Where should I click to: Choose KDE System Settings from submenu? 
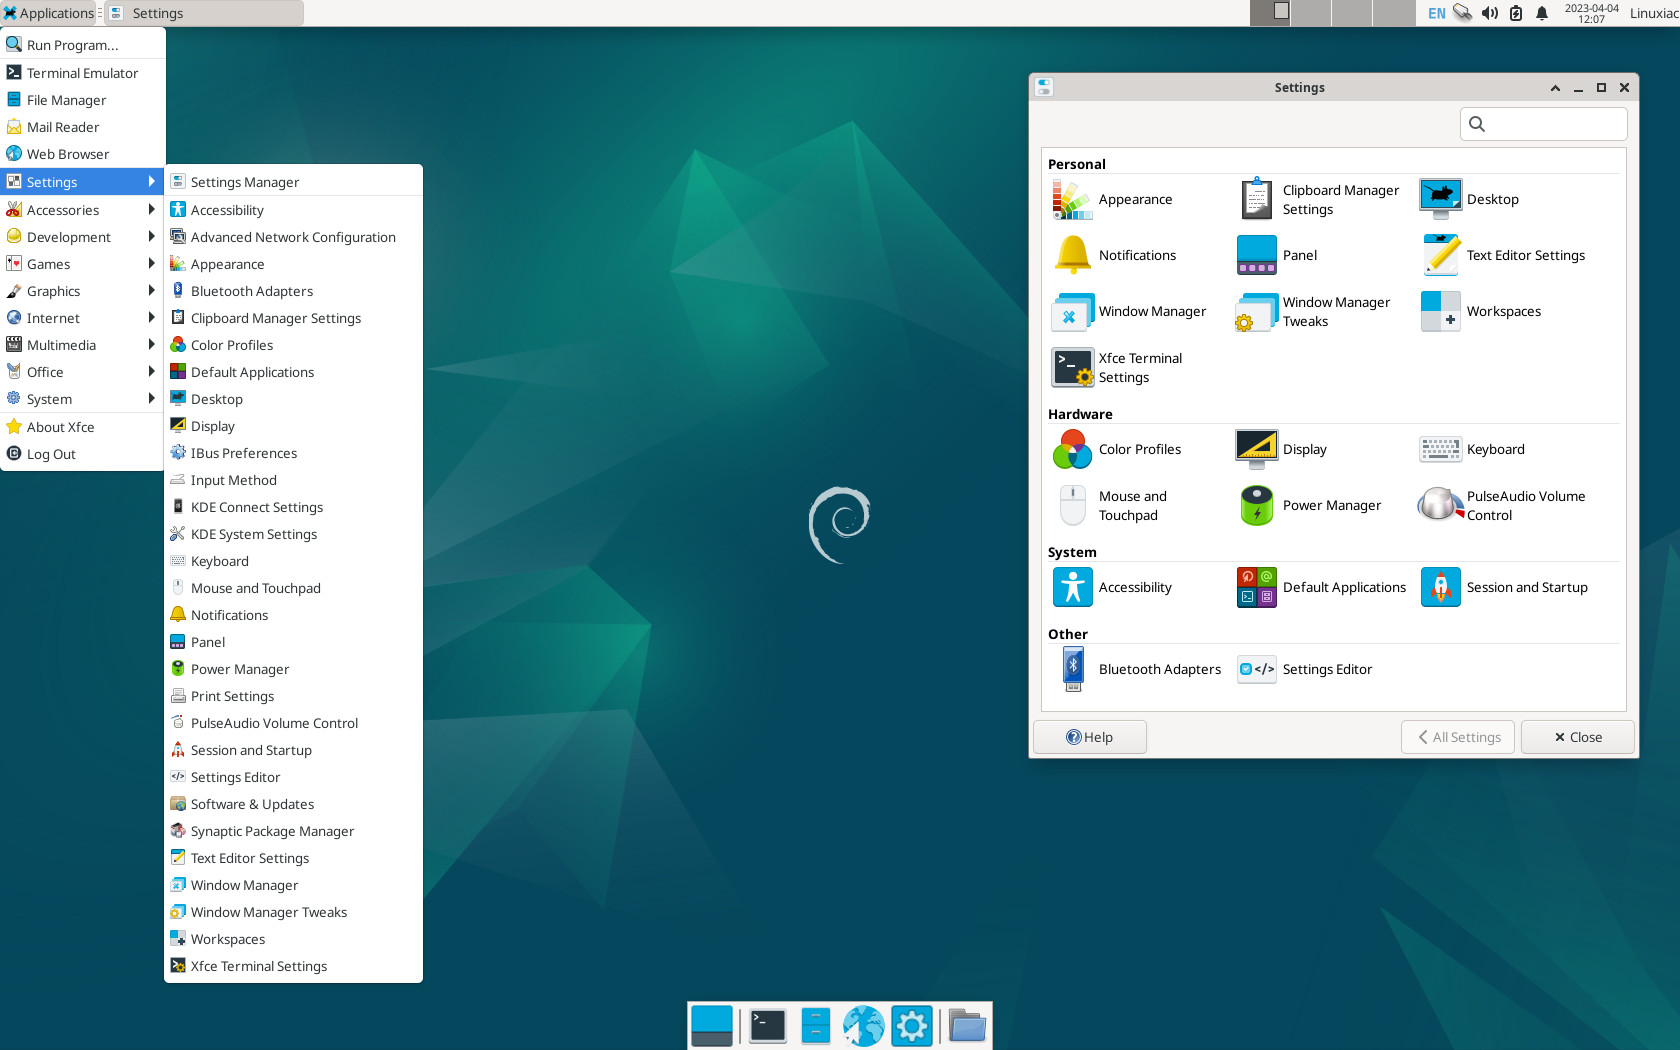pos(293,534)
